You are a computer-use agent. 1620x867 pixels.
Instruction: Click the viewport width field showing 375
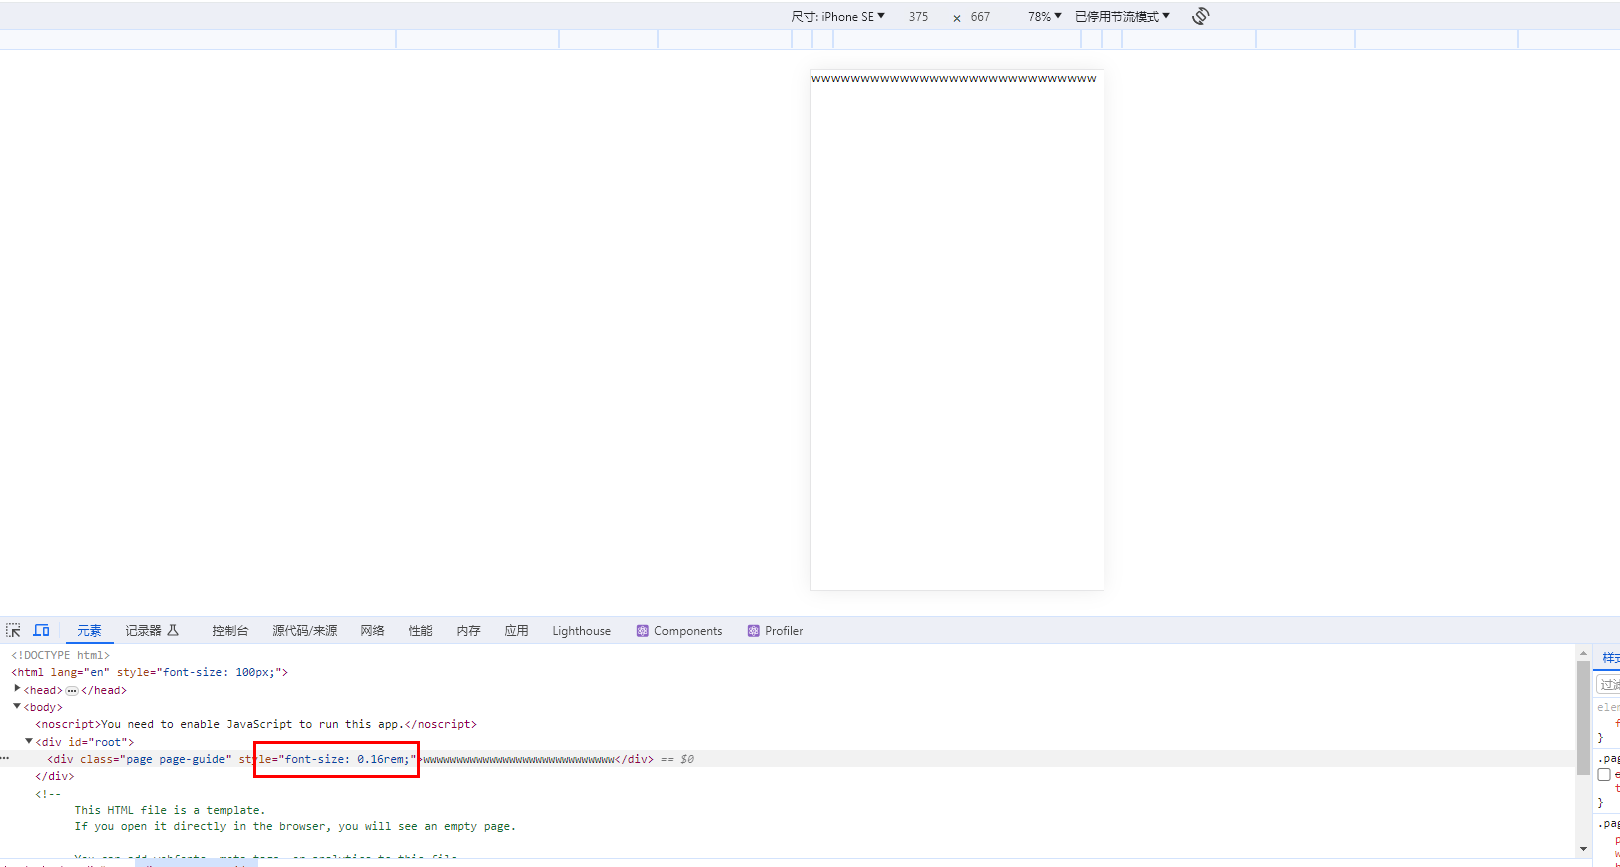click(x=919, y=17)
